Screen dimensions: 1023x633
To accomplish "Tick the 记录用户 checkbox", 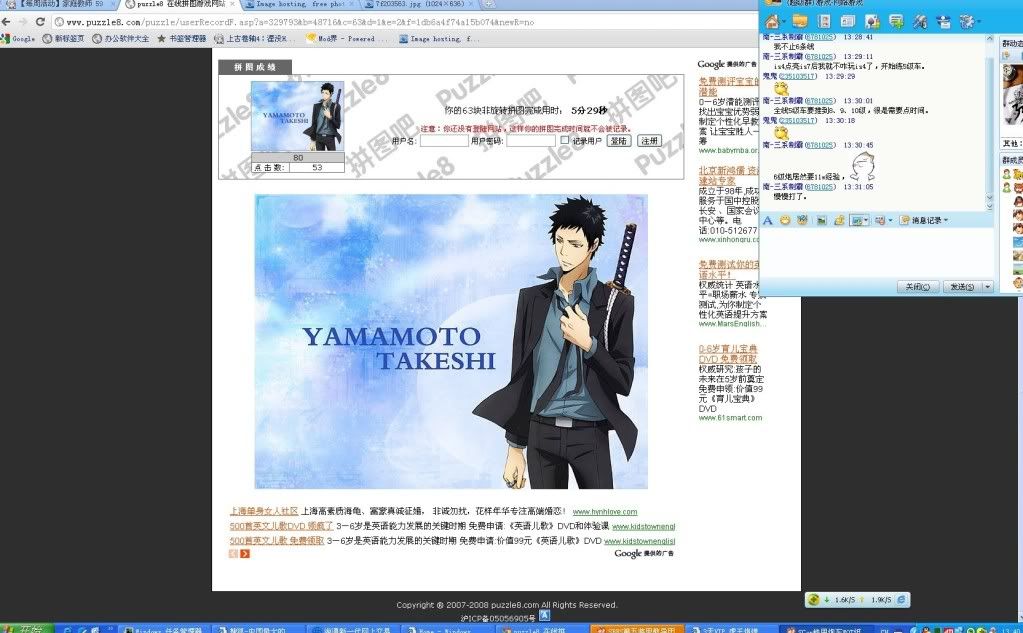I will [564, 140].
